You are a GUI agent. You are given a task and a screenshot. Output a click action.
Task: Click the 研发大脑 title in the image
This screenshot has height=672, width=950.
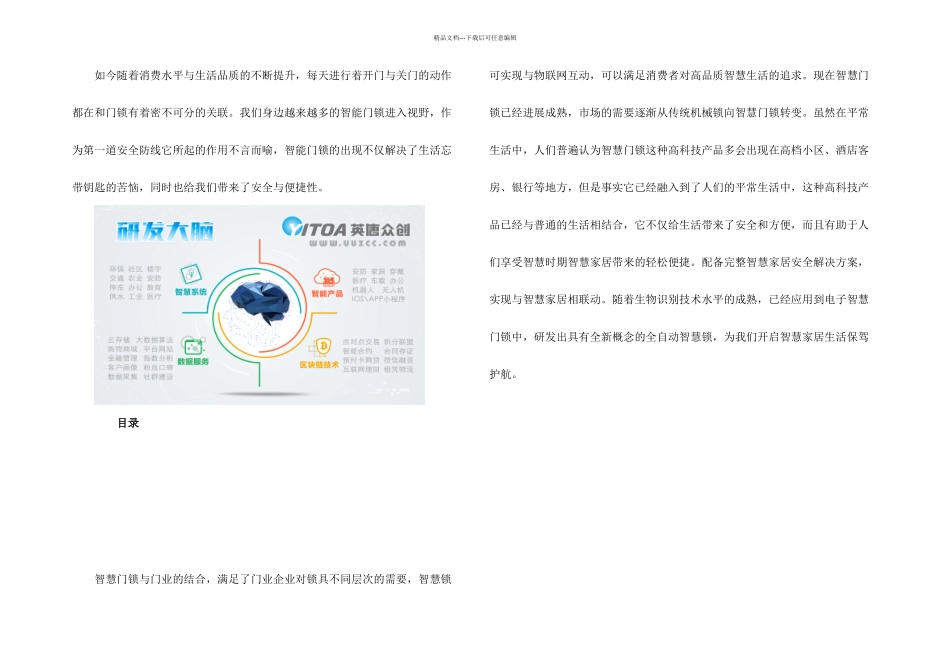165,231
